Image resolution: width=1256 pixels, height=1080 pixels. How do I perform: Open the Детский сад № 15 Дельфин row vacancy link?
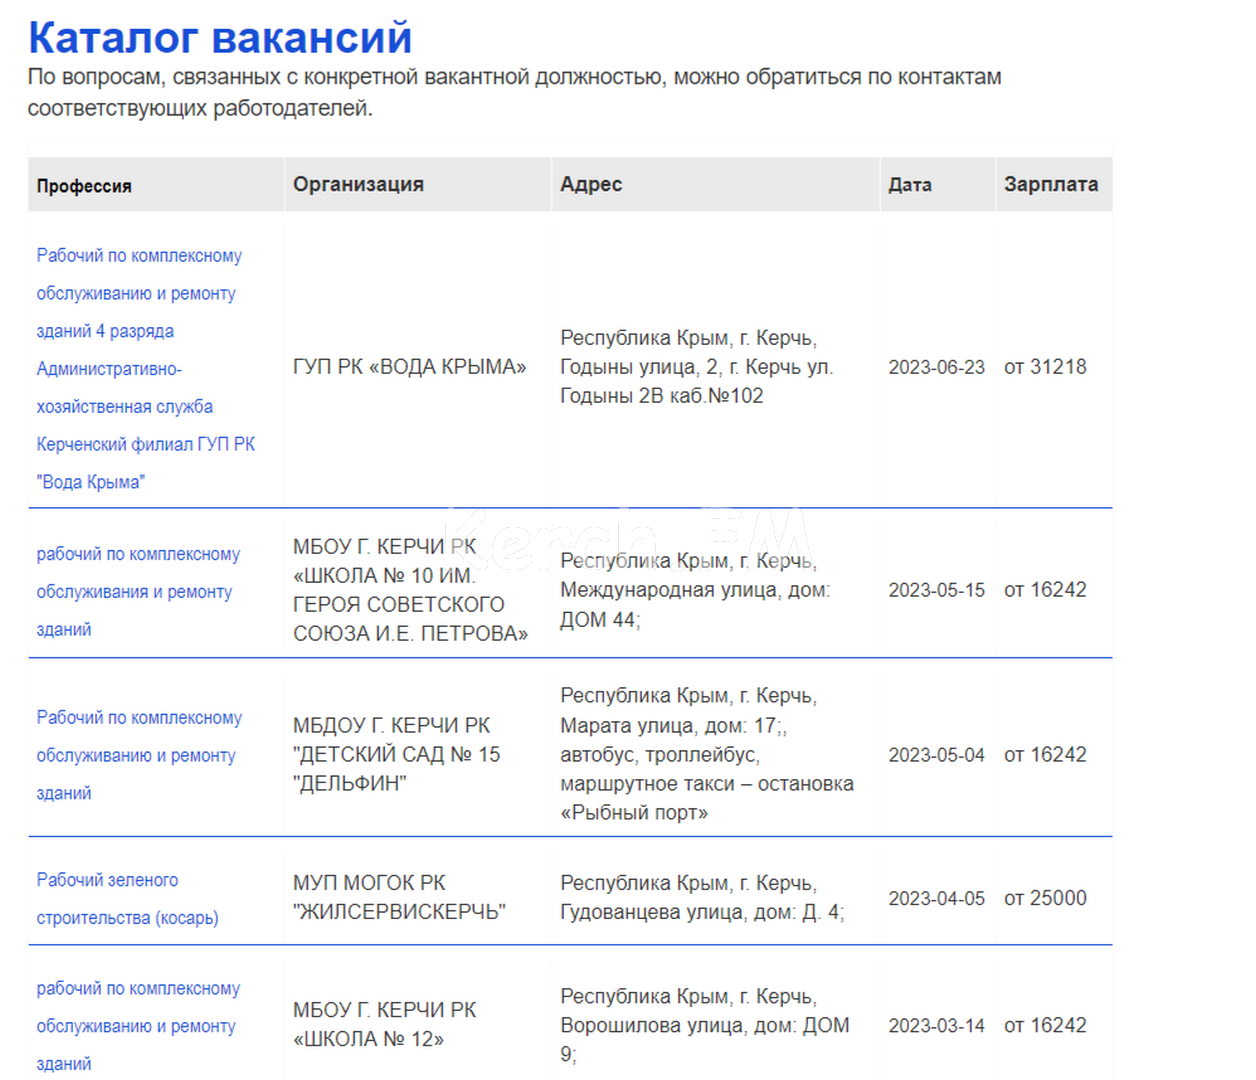click(139, 755)
